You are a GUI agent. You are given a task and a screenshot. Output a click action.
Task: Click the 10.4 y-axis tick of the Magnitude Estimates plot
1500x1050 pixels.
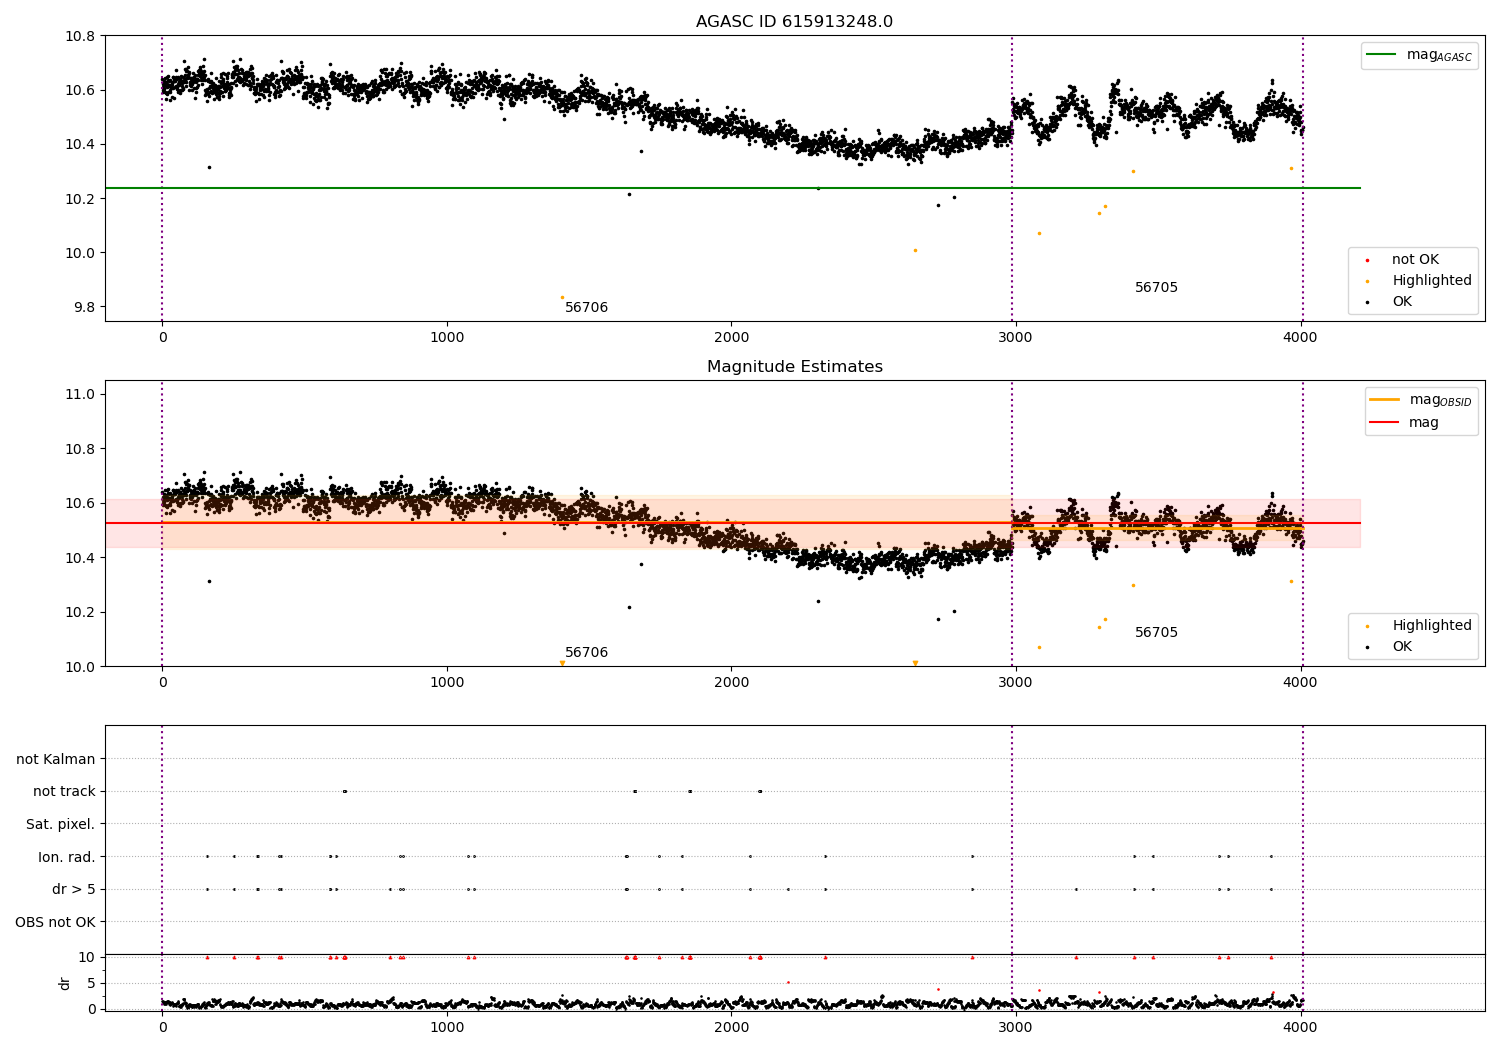80,558
